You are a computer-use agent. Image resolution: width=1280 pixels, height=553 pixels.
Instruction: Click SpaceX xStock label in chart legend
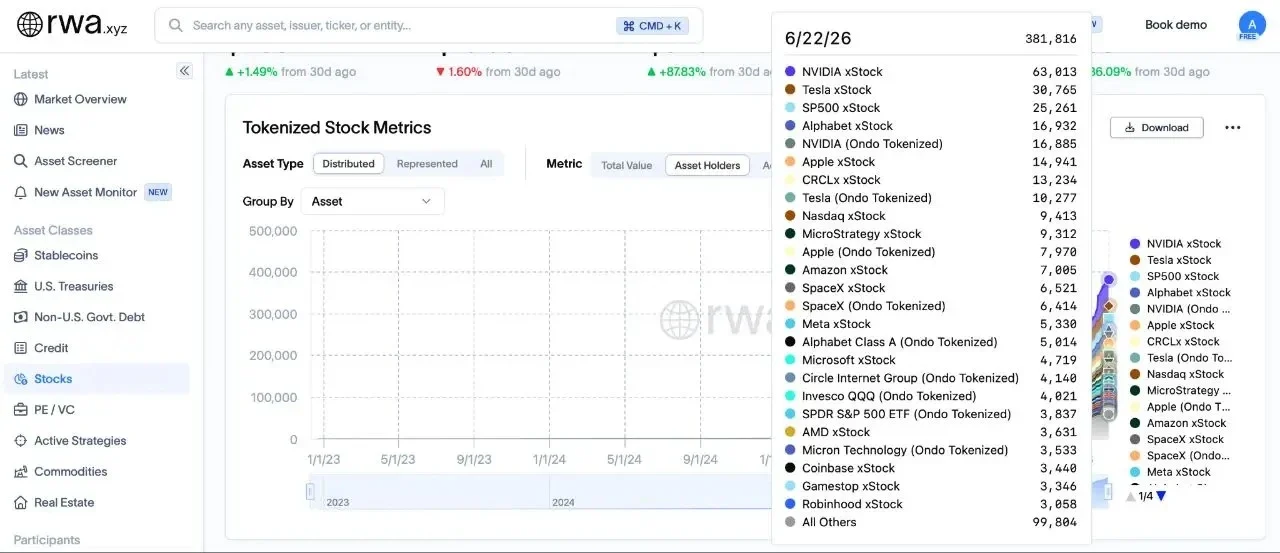1185,439
